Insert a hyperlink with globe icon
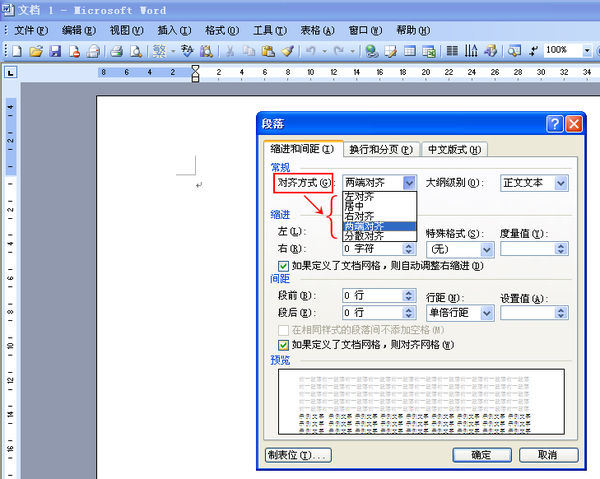 pos(371,51)
